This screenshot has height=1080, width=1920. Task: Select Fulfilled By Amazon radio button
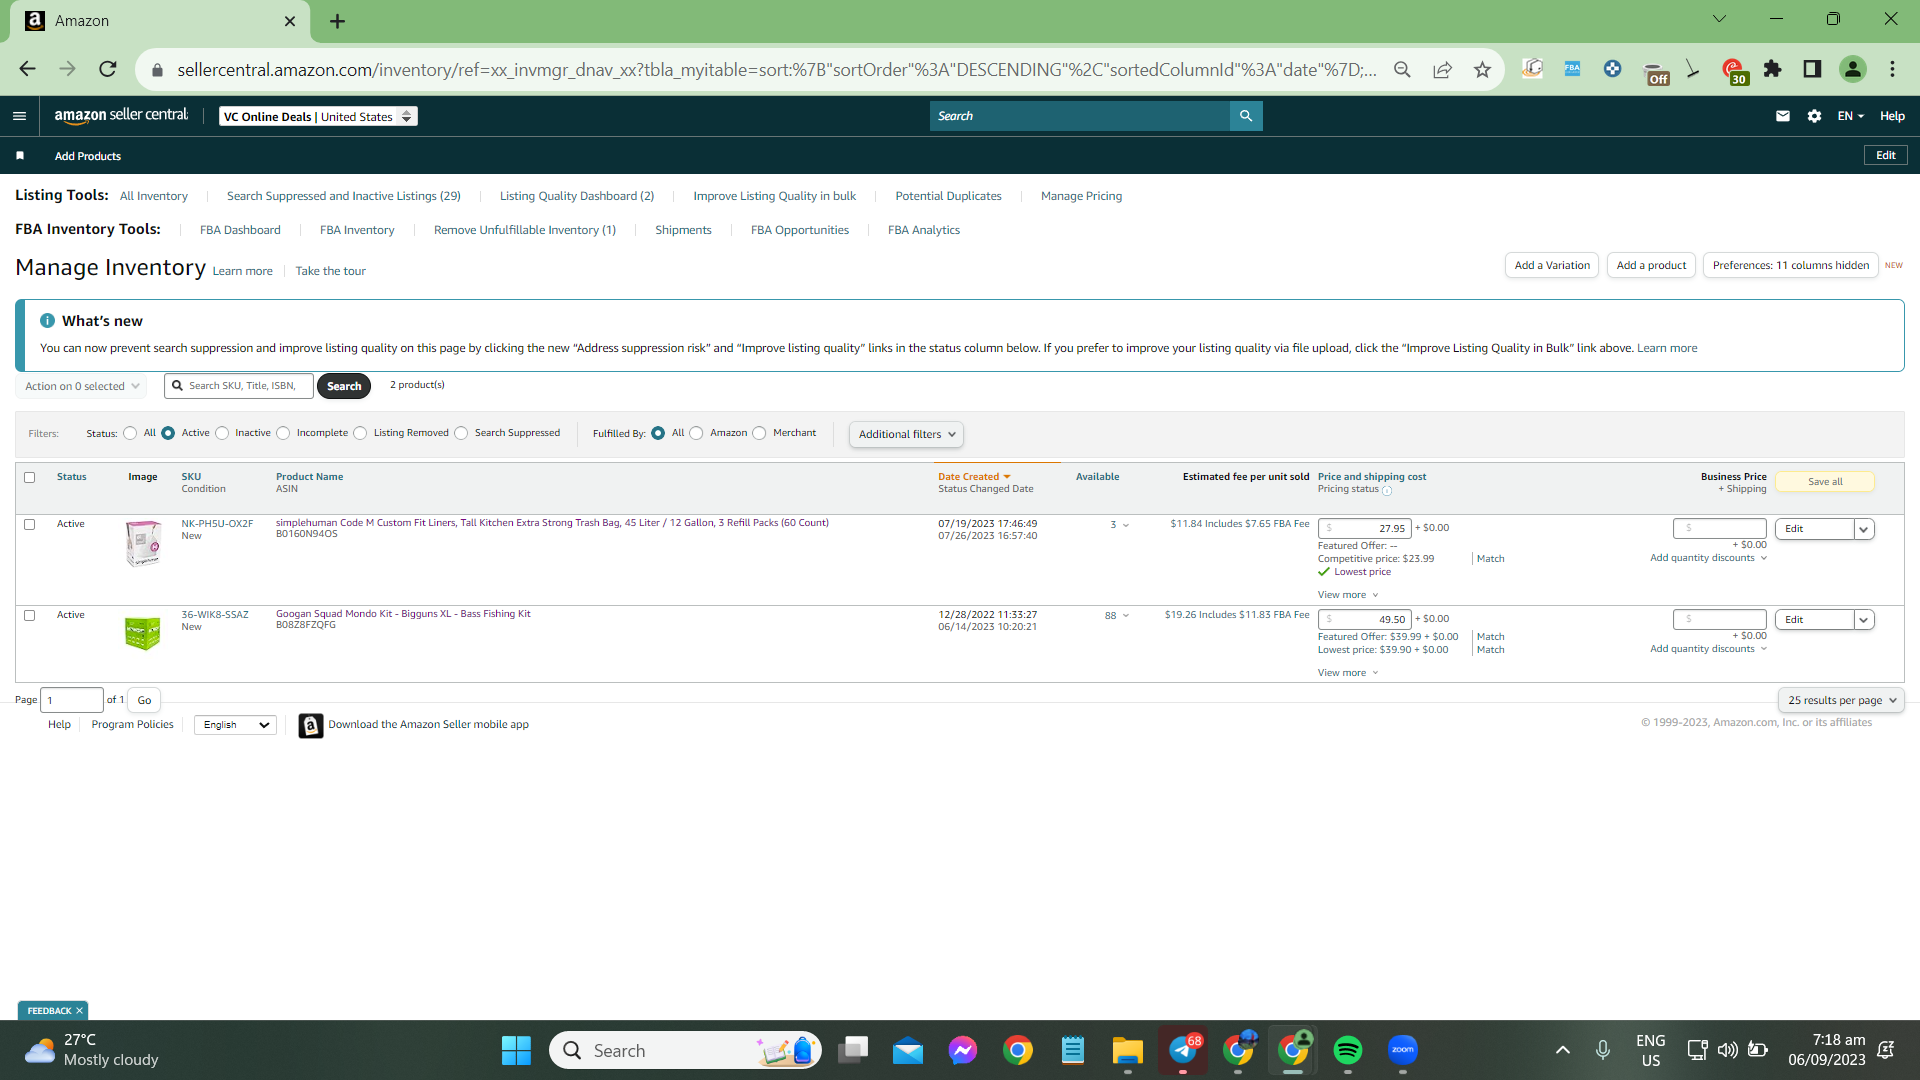pyautogui.click(x=696, y=434)
